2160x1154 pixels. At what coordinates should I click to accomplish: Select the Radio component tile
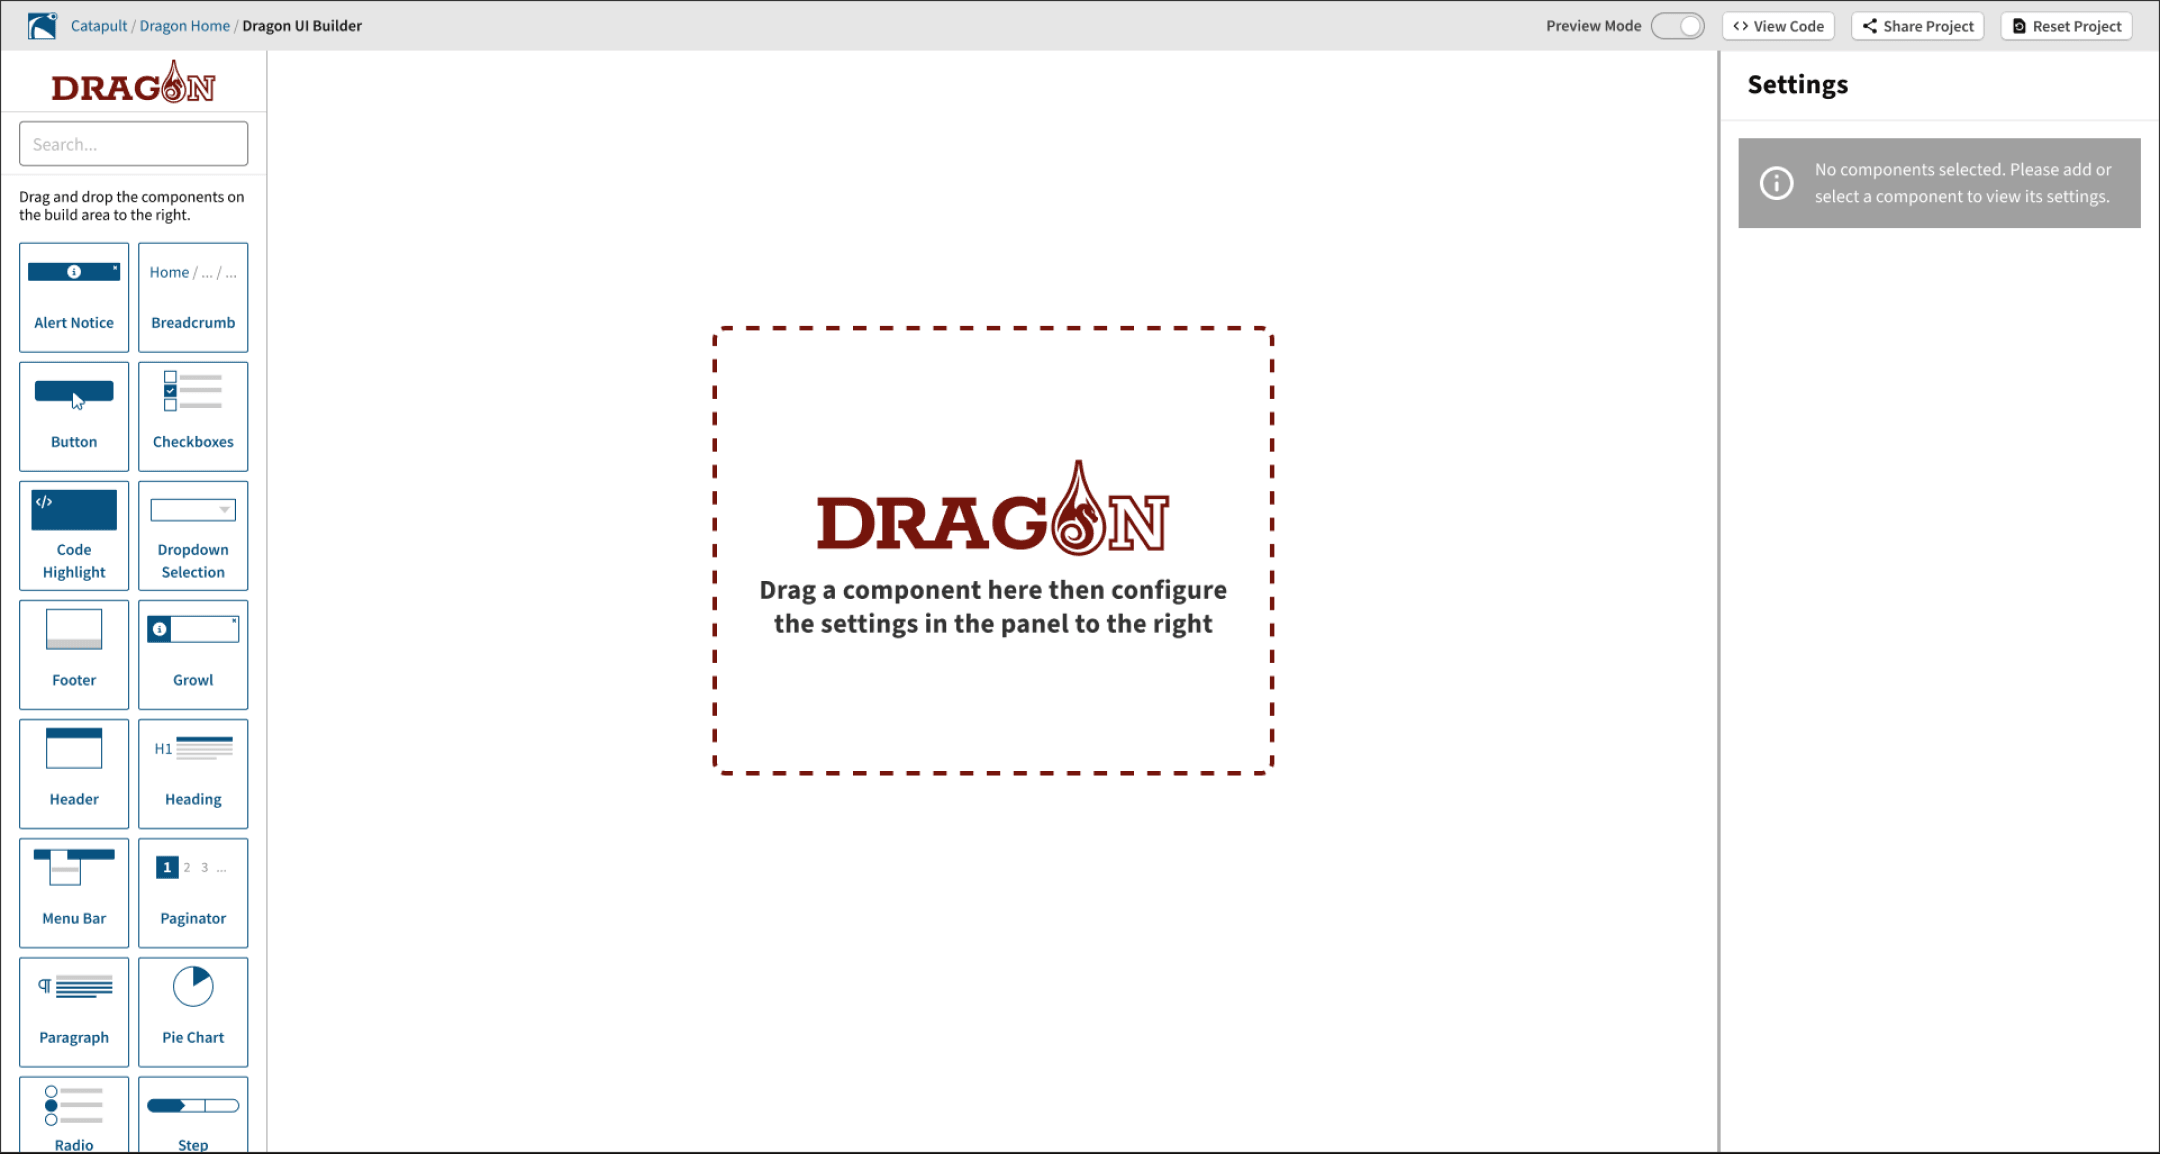pyautogui.click(x=74, y=1115)
